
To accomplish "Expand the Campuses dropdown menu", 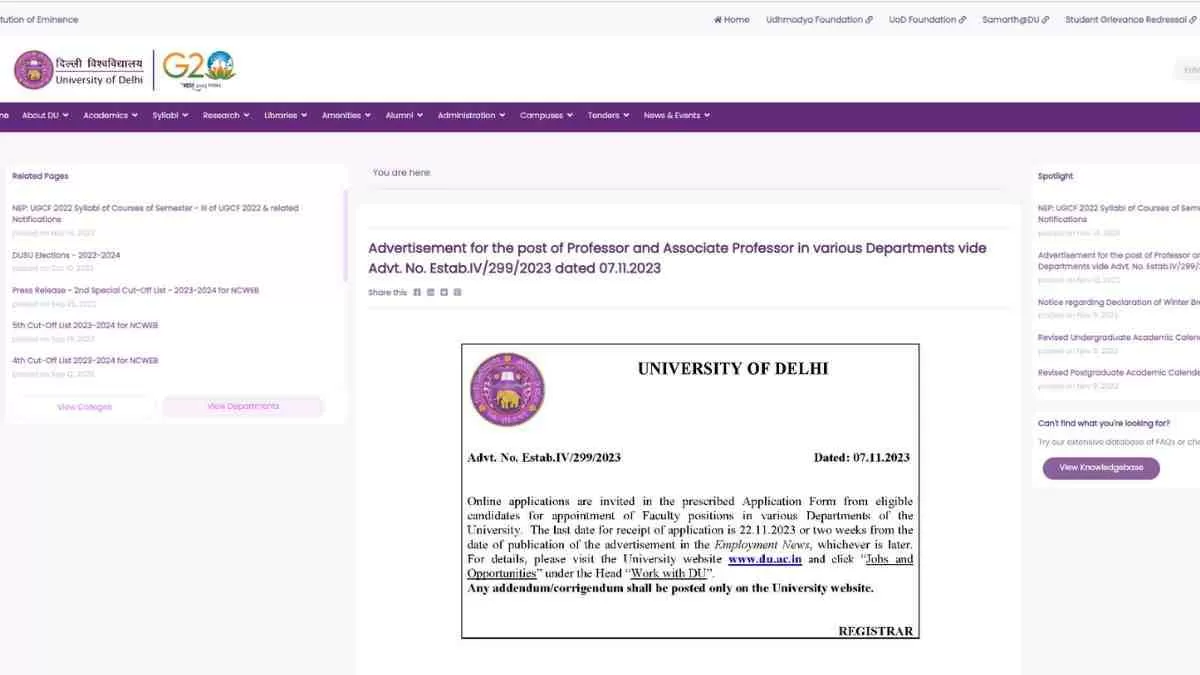I will [x=546, y=115].
